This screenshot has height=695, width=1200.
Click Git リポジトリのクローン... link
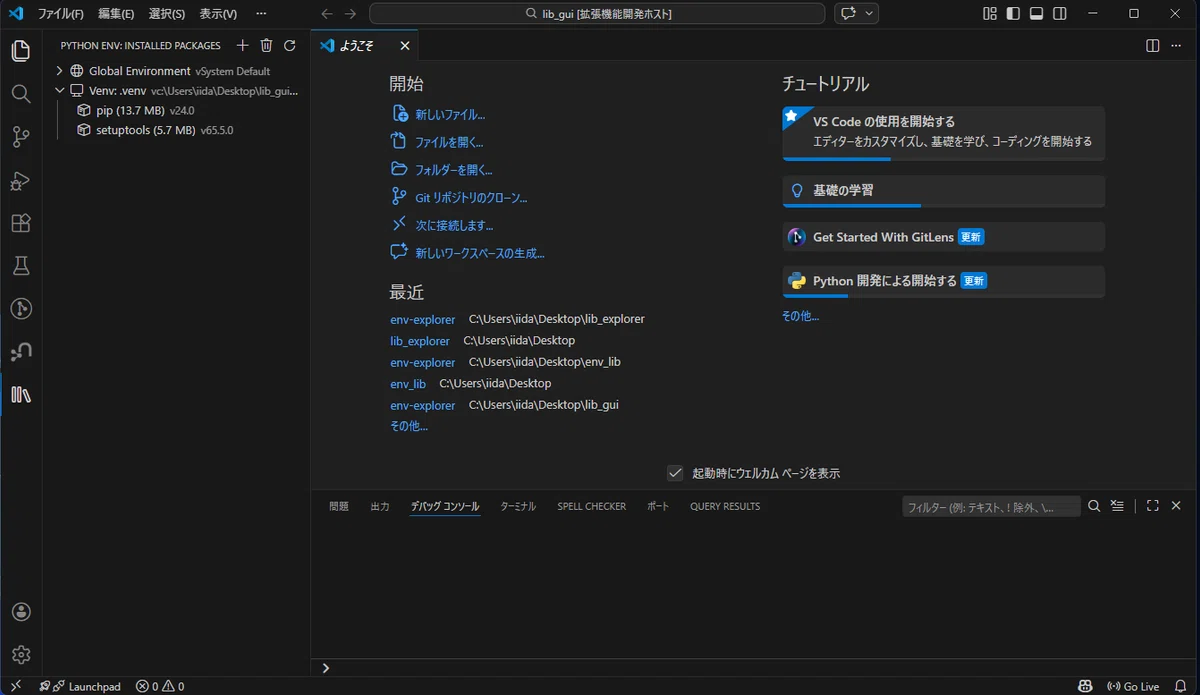pos(471,198)
